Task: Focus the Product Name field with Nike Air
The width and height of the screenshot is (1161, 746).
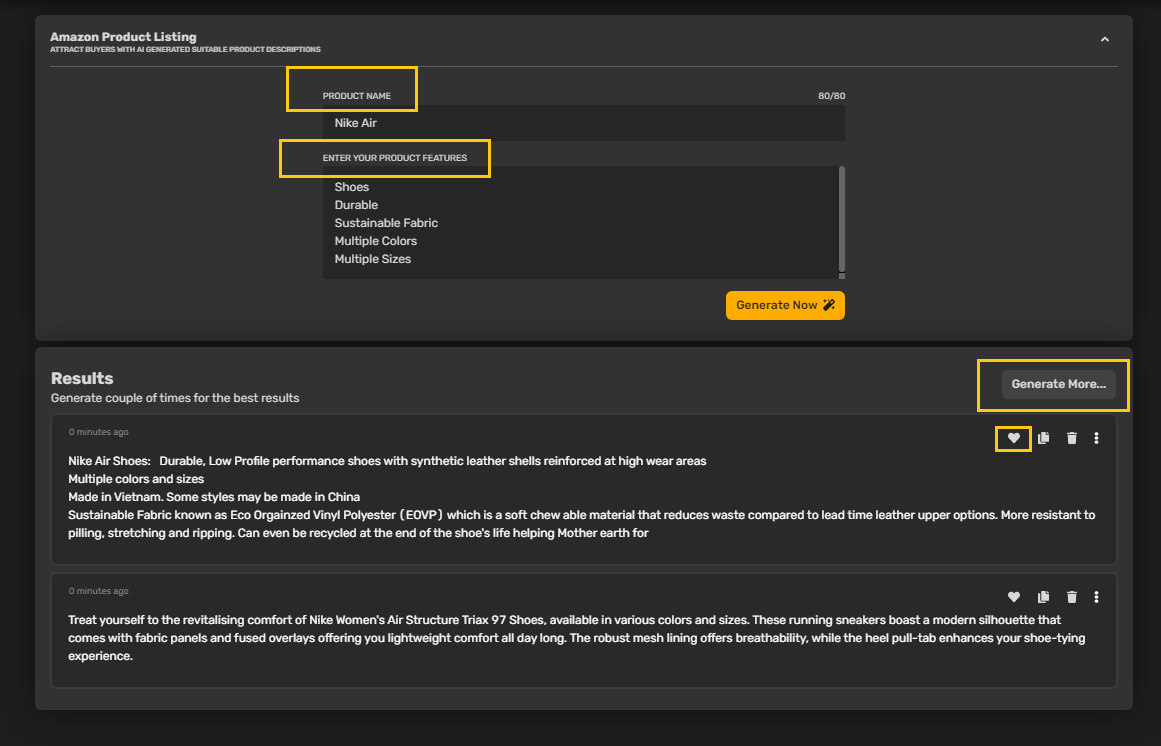Action: coord(583,123)
